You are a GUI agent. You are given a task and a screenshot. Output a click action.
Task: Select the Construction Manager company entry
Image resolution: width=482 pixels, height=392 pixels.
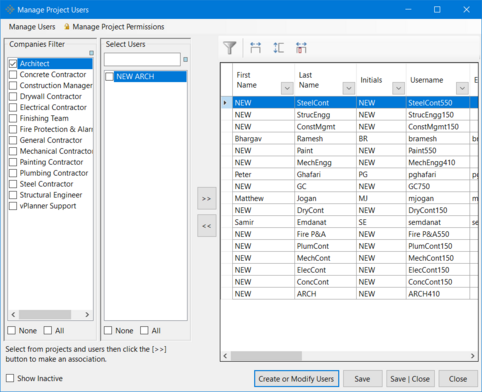coord(56,85)
